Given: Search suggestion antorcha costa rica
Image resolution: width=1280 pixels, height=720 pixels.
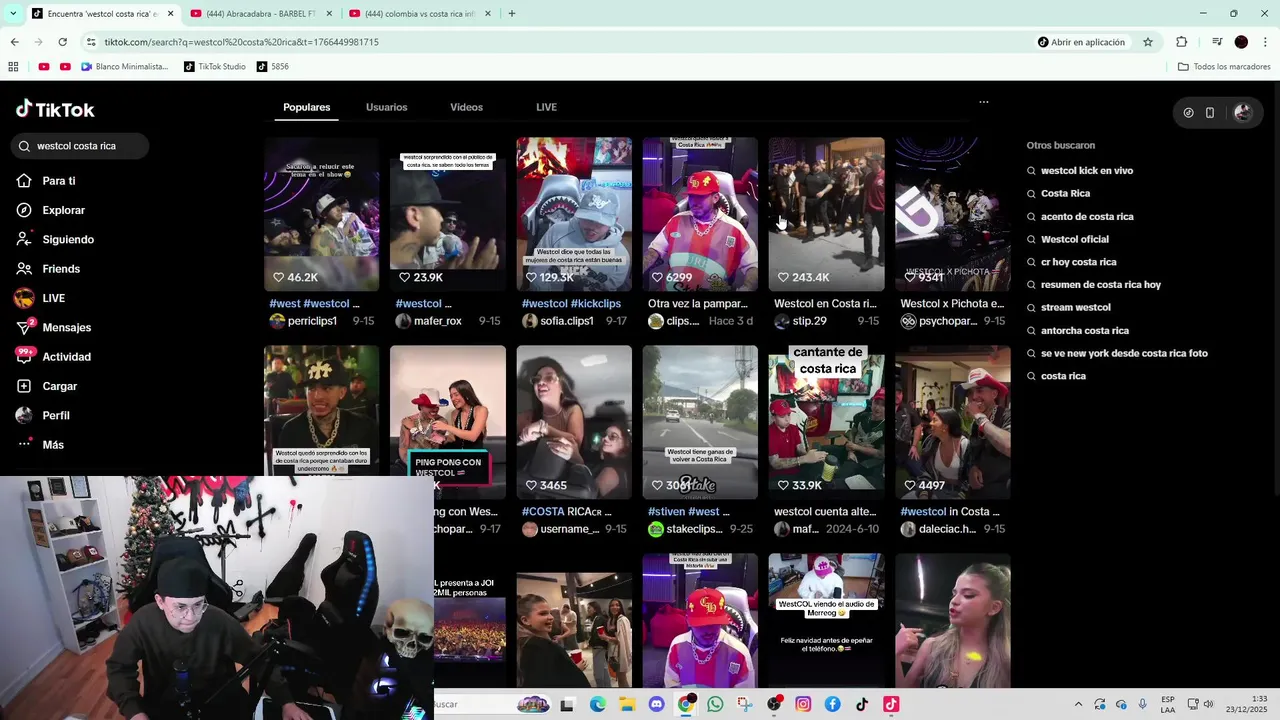Looking at the screenshot, I should point(1085,331).
